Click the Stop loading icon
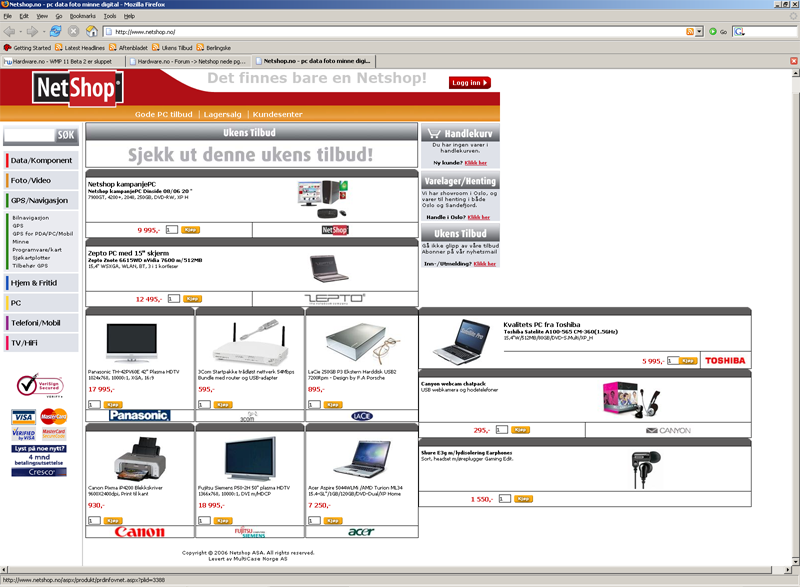The image size is (800, 587). 73,32
